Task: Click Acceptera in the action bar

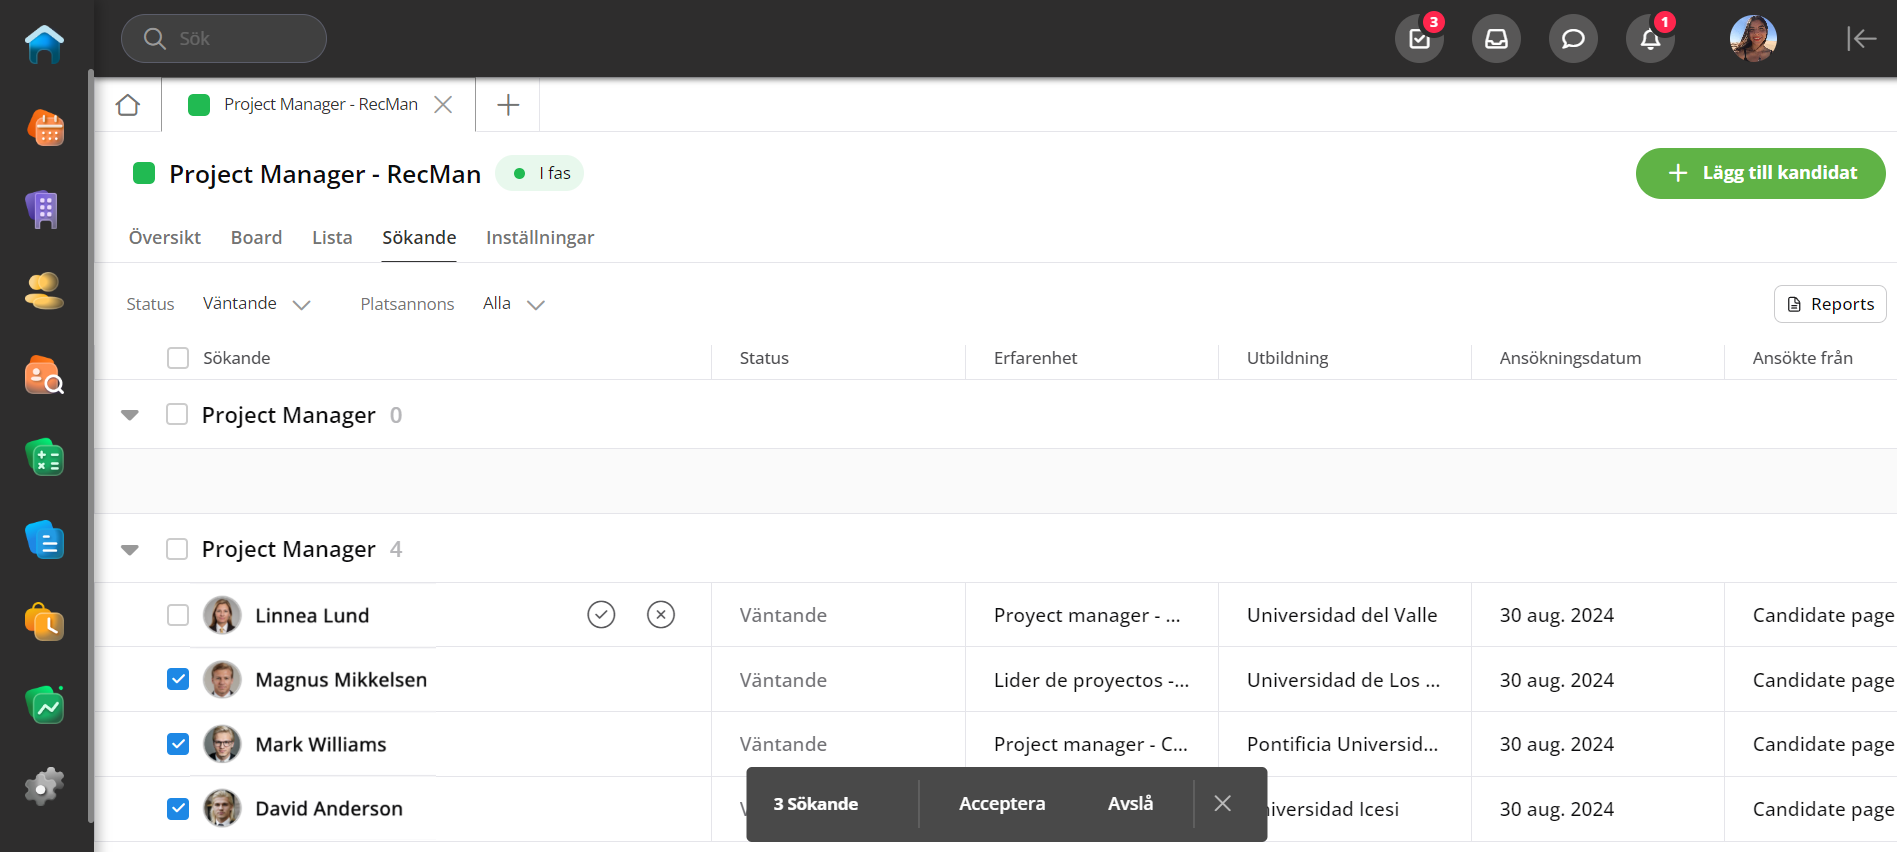Action: click(1002, 804)
